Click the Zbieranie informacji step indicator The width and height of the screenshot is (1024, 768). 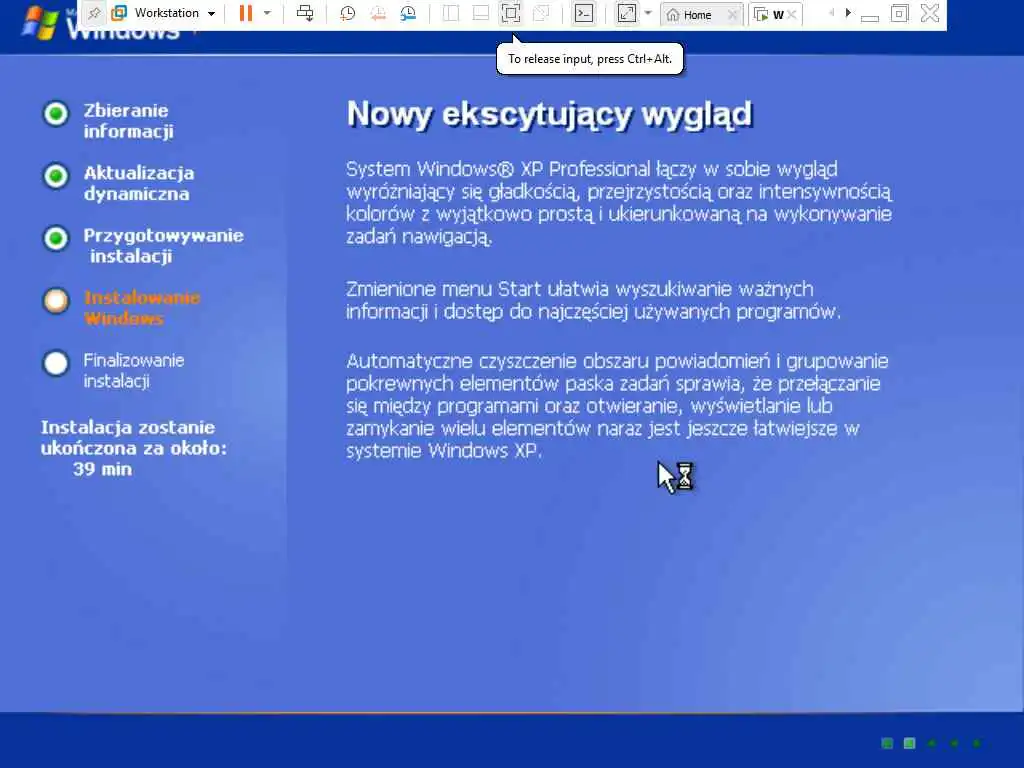(56, 114)
